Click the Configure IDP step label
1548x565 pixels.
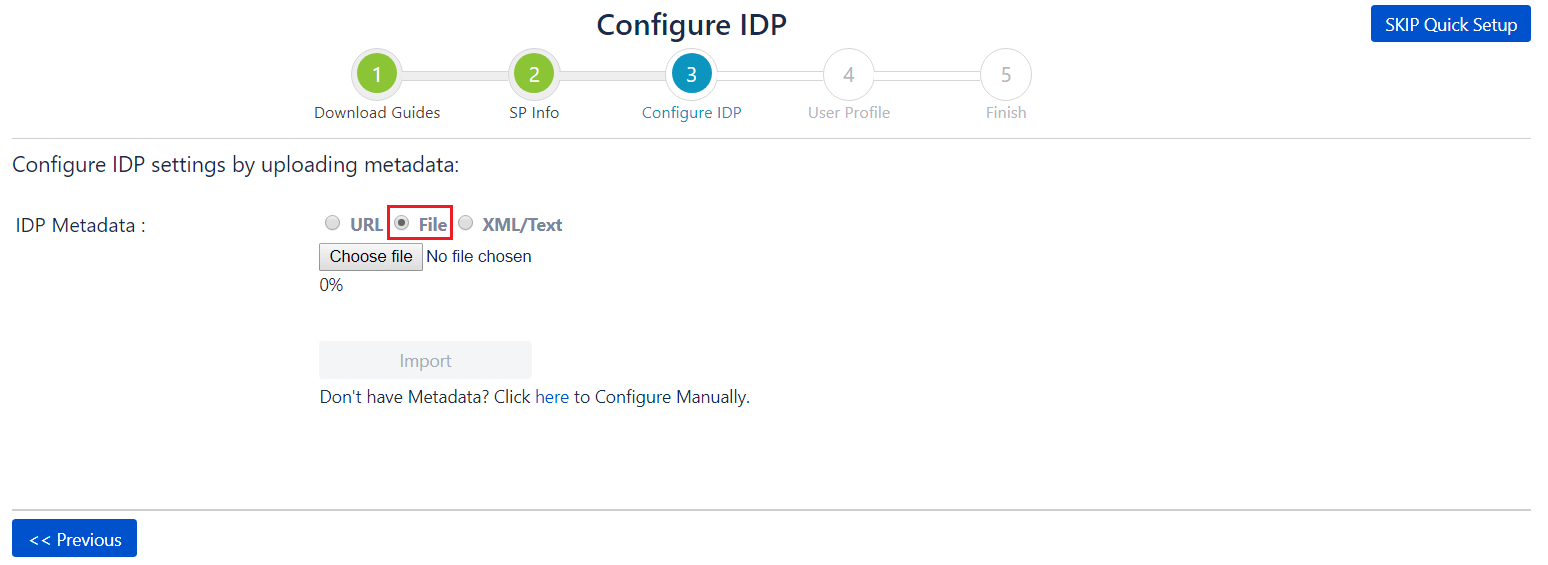click(692, 113)
